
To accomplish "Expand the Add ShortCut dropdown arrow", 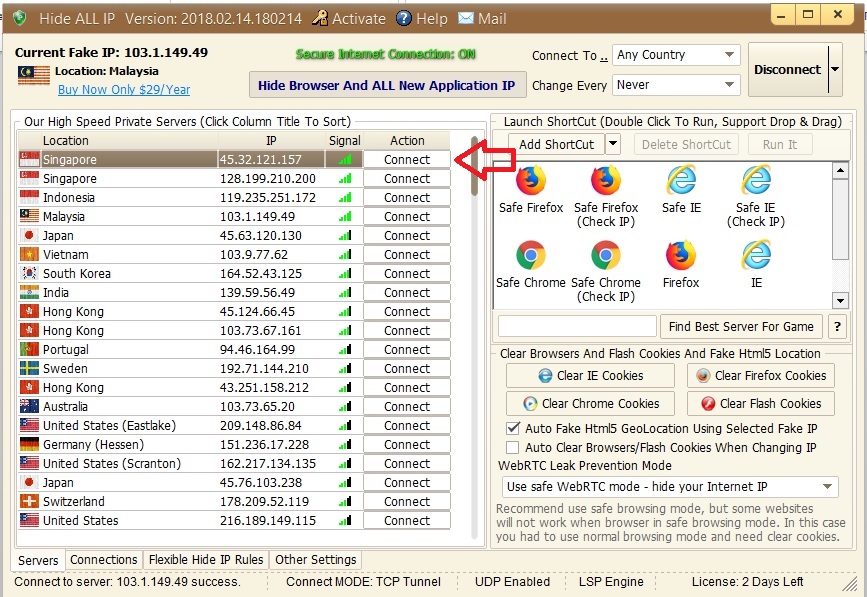I will pyautogui.click(x=613, y=144).
